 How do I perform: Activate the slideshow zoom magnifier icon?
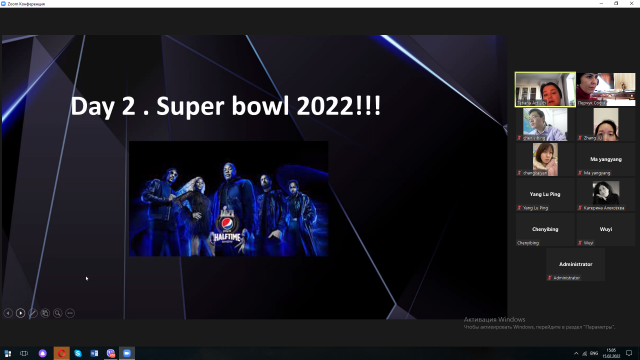[x=58, y=313]
